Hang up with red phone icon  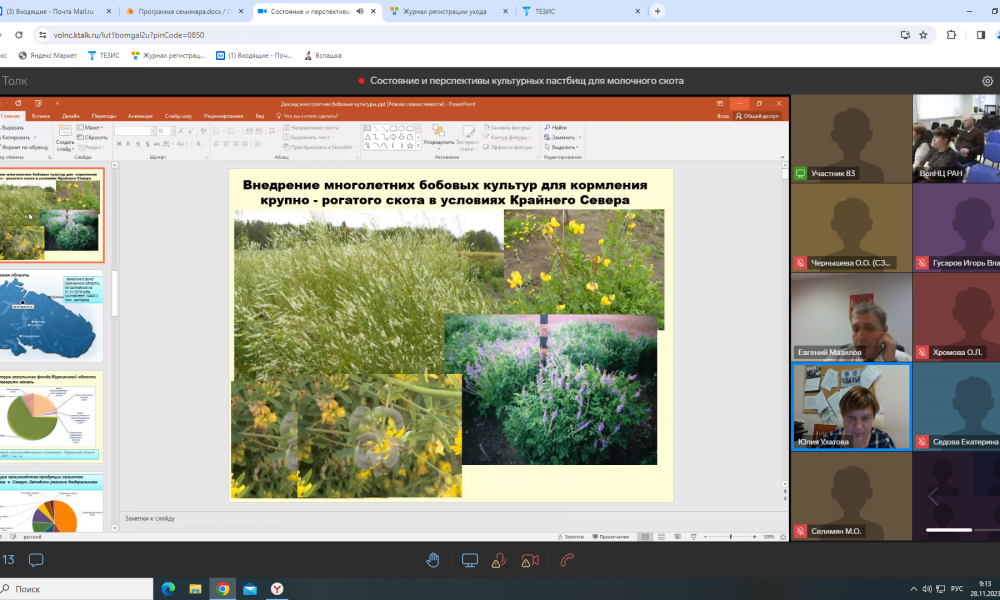568,560
